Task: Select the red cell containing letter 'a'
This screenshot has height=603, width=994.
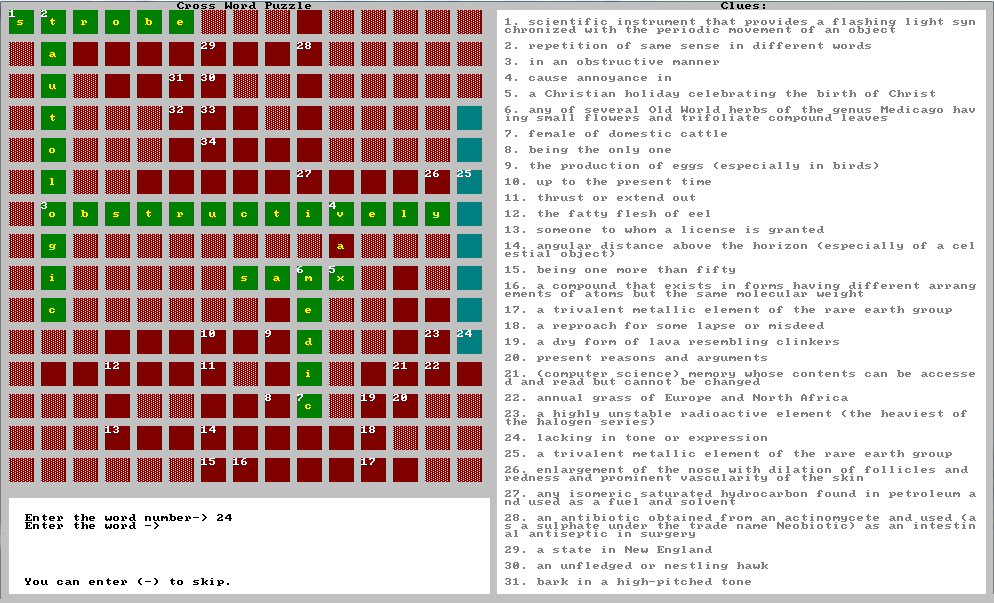Action: click(x=341, y=246)
